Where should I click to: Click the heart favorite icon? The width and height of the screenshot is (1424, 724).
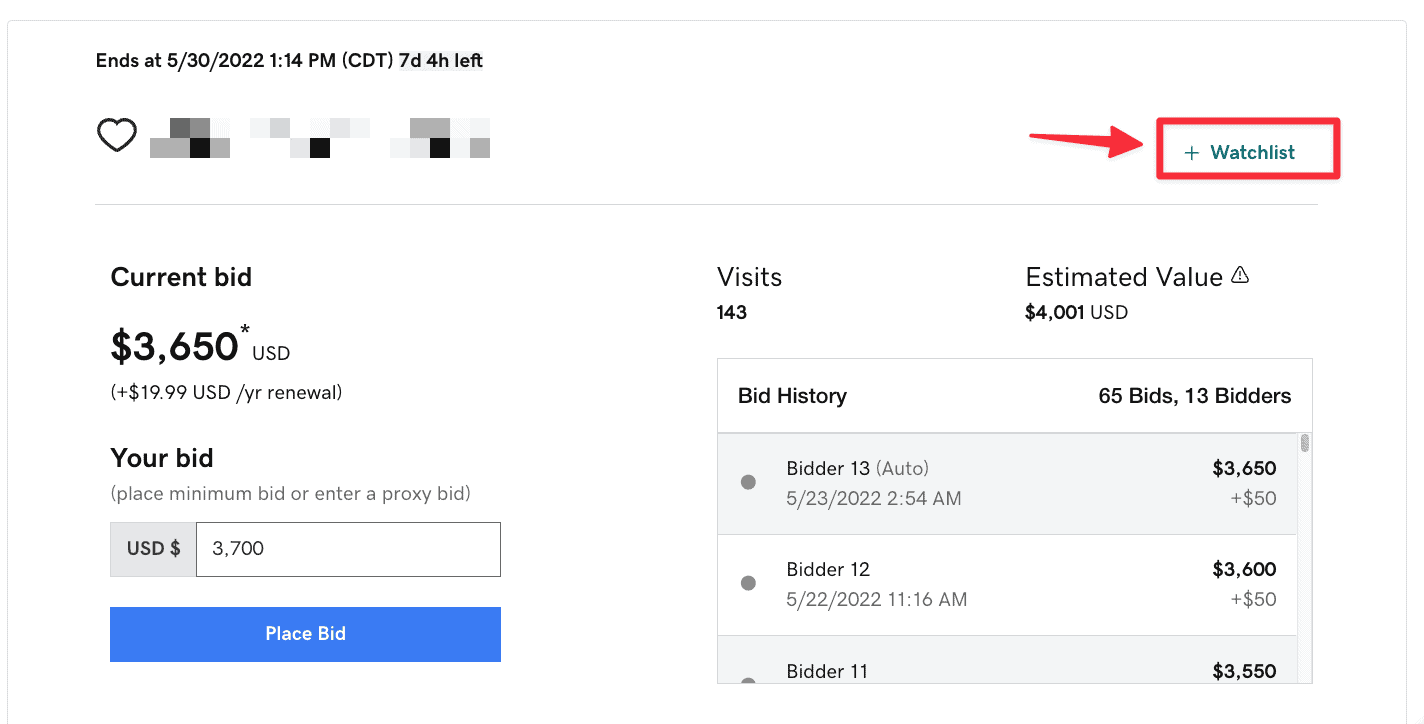click(116, 135)
